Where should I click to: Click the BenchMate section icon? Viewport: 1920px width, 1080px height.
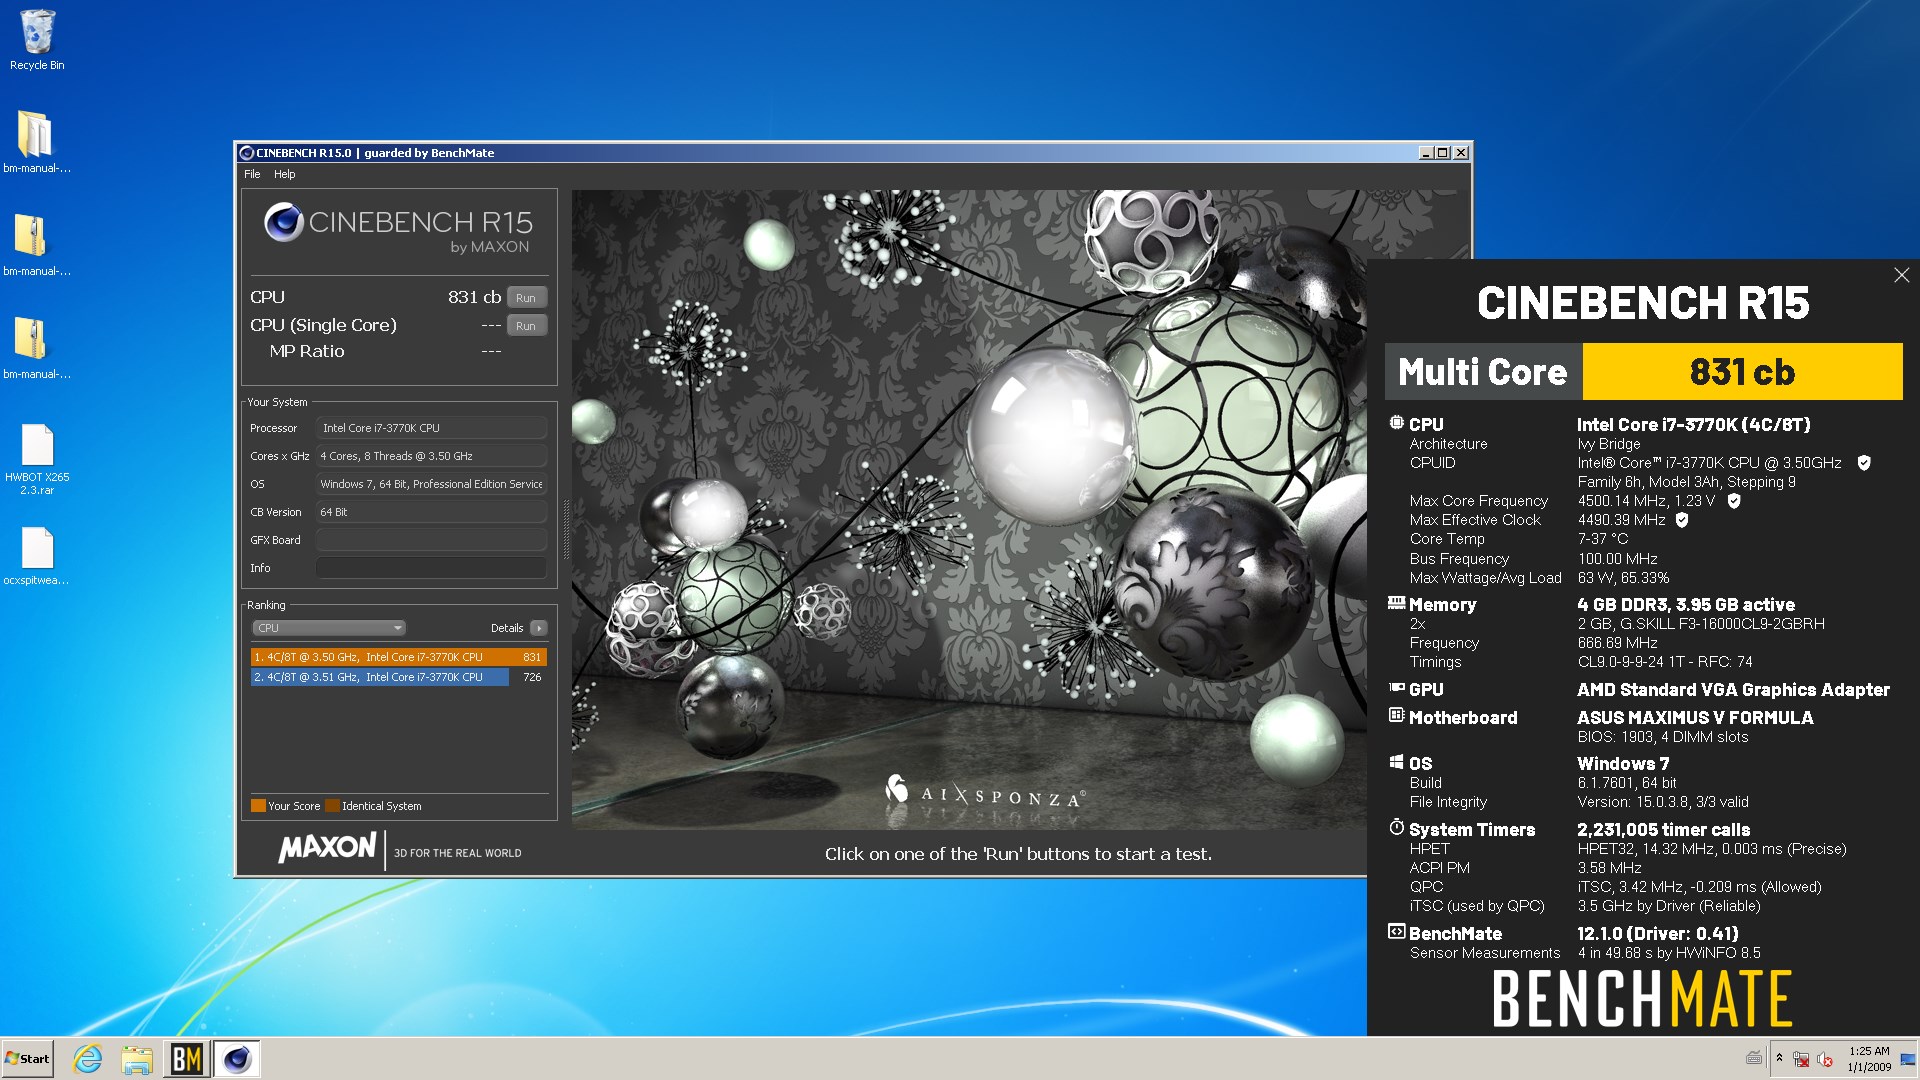pyautogui.click(x=1396, y=932)
